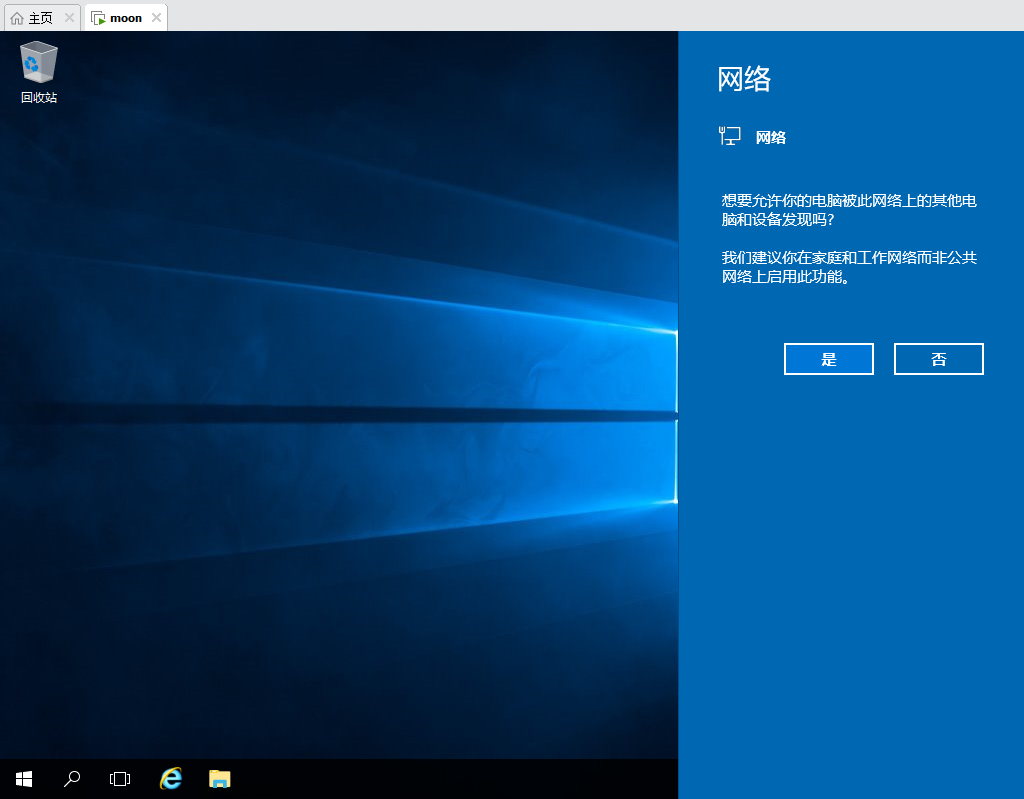
Task: Click the taskbar search magnifier
Action: tap(72, 779)
